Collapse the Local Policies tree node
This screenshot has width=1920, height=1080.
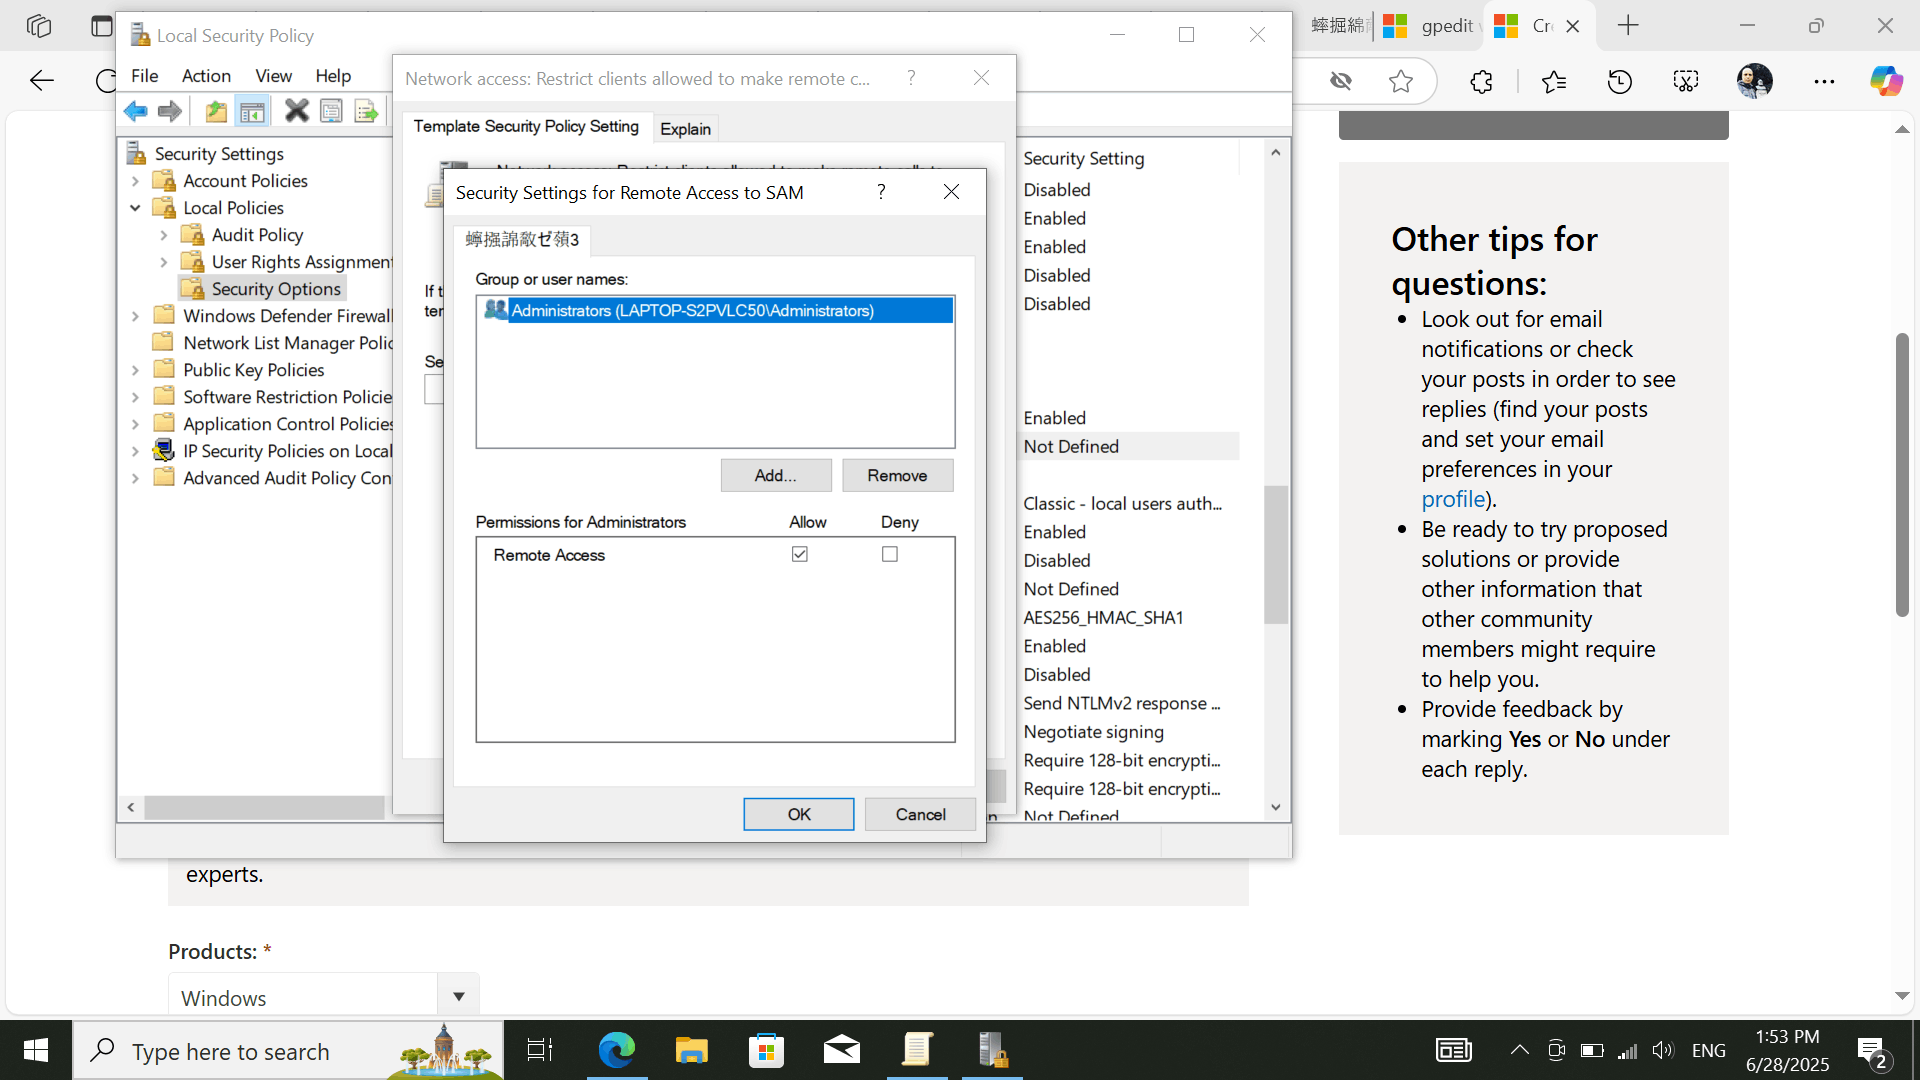tap(136, 208)
